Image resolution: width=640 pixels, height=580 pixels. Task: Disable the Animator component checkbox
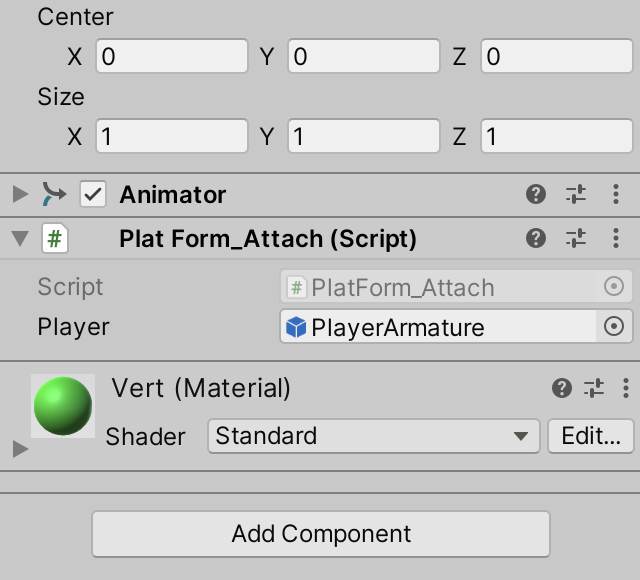coord(93,194)
